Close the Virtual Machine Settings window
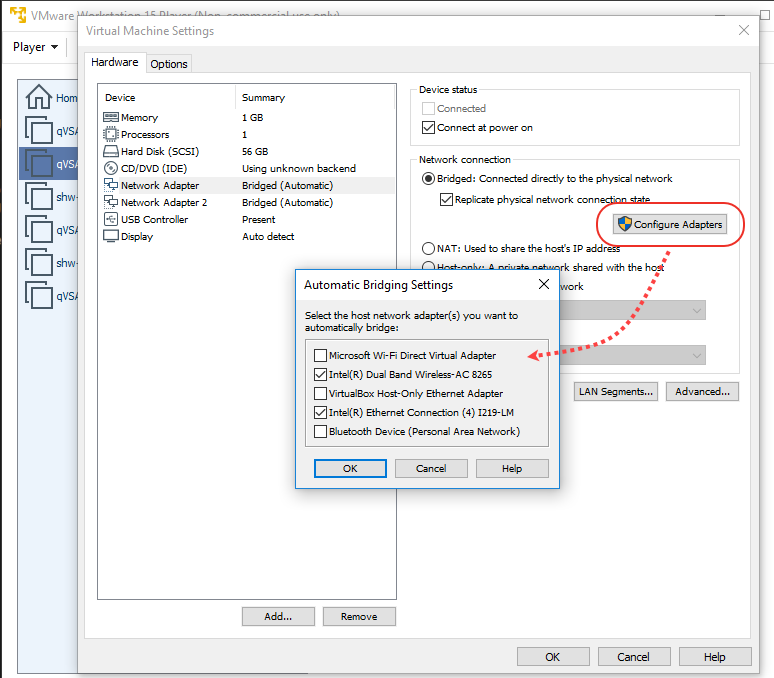 pos(743,30)
